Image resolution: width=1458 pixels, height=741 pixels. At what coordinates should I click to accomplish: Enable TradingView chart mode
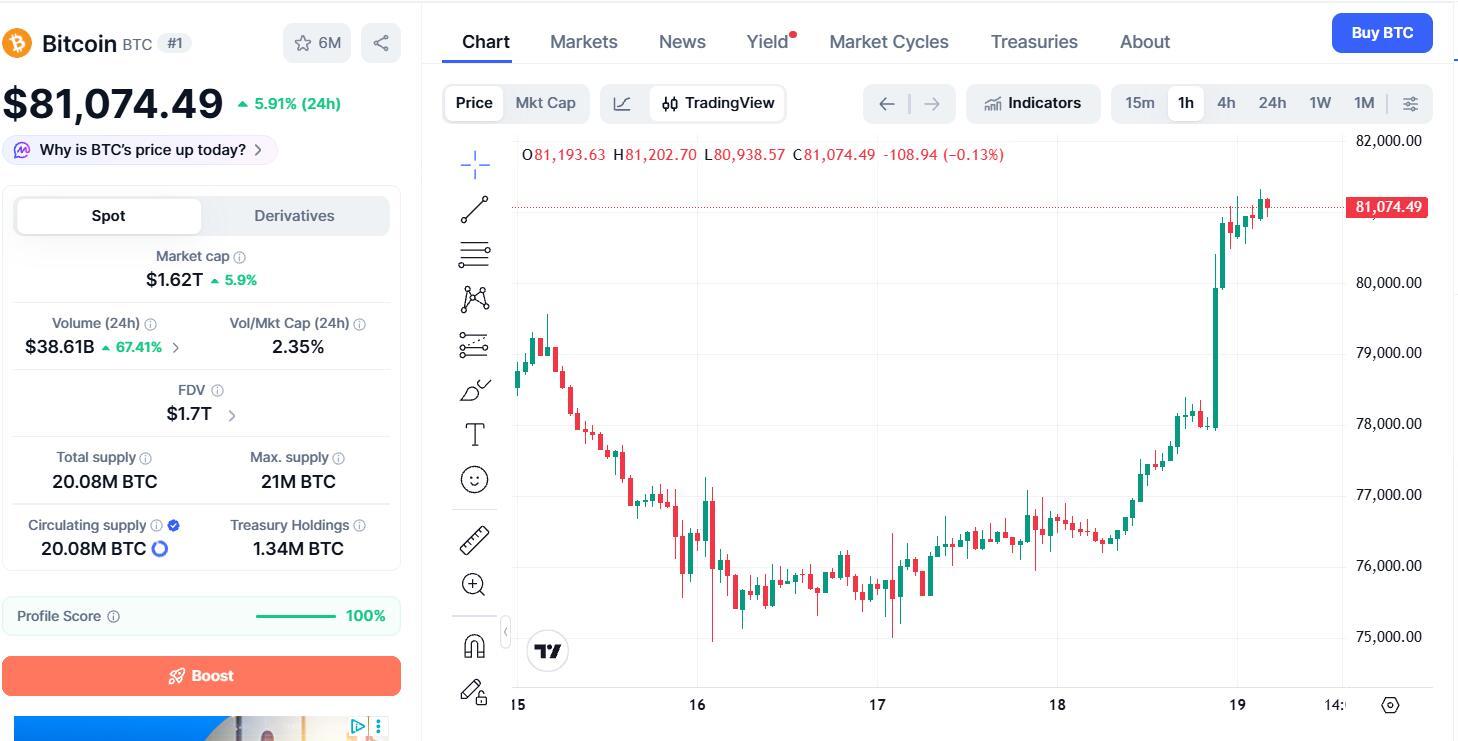717,103
